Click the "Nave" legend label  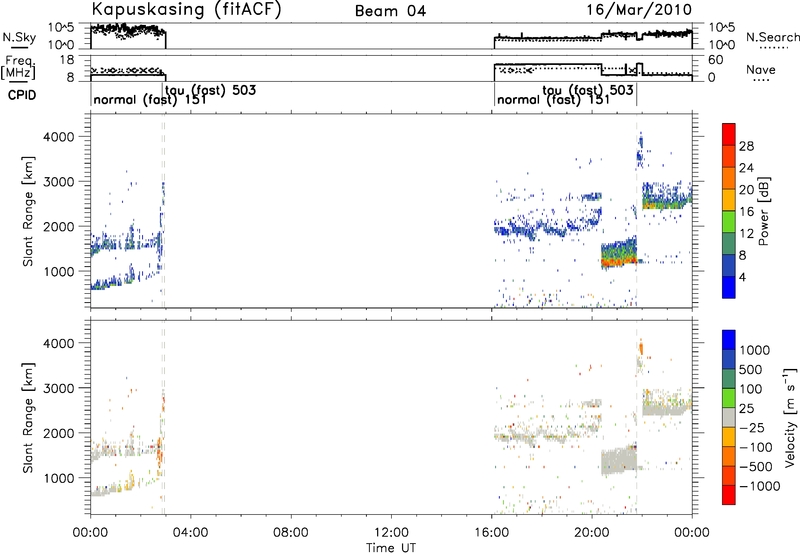[761, 69]
